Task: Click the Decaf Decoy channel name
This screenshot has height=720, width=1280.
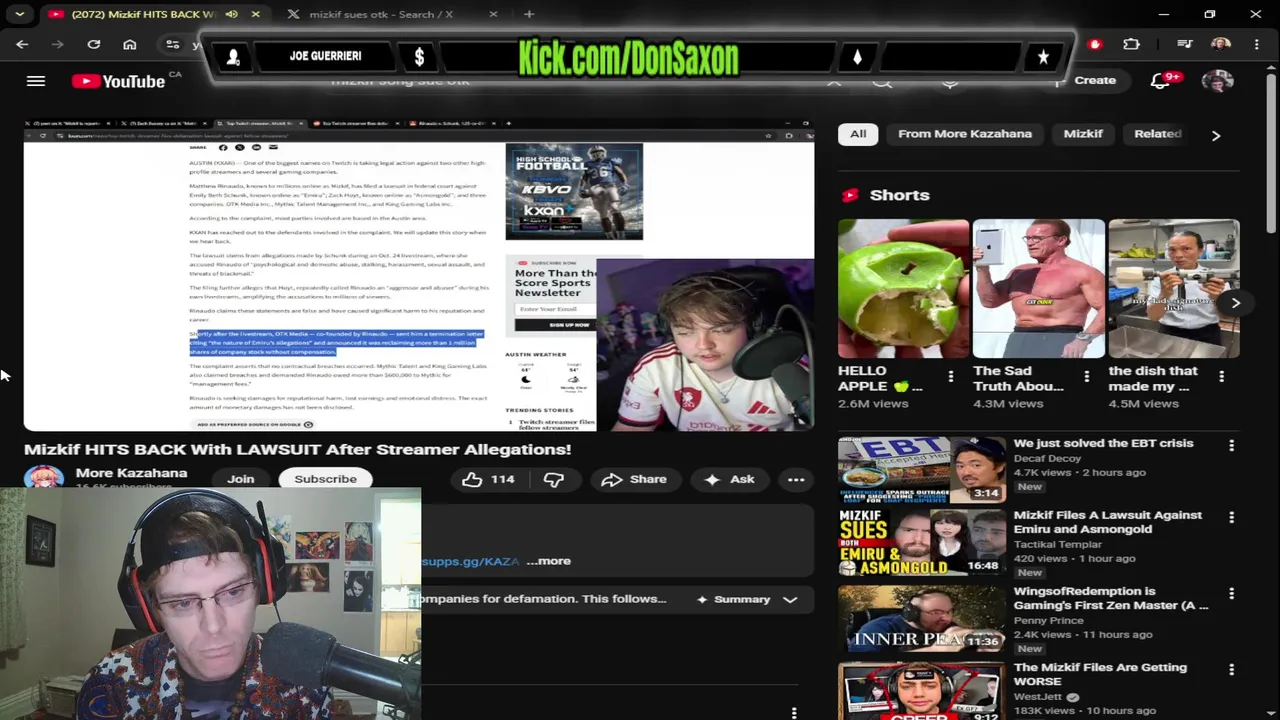Action: (x=1047, y=458)
